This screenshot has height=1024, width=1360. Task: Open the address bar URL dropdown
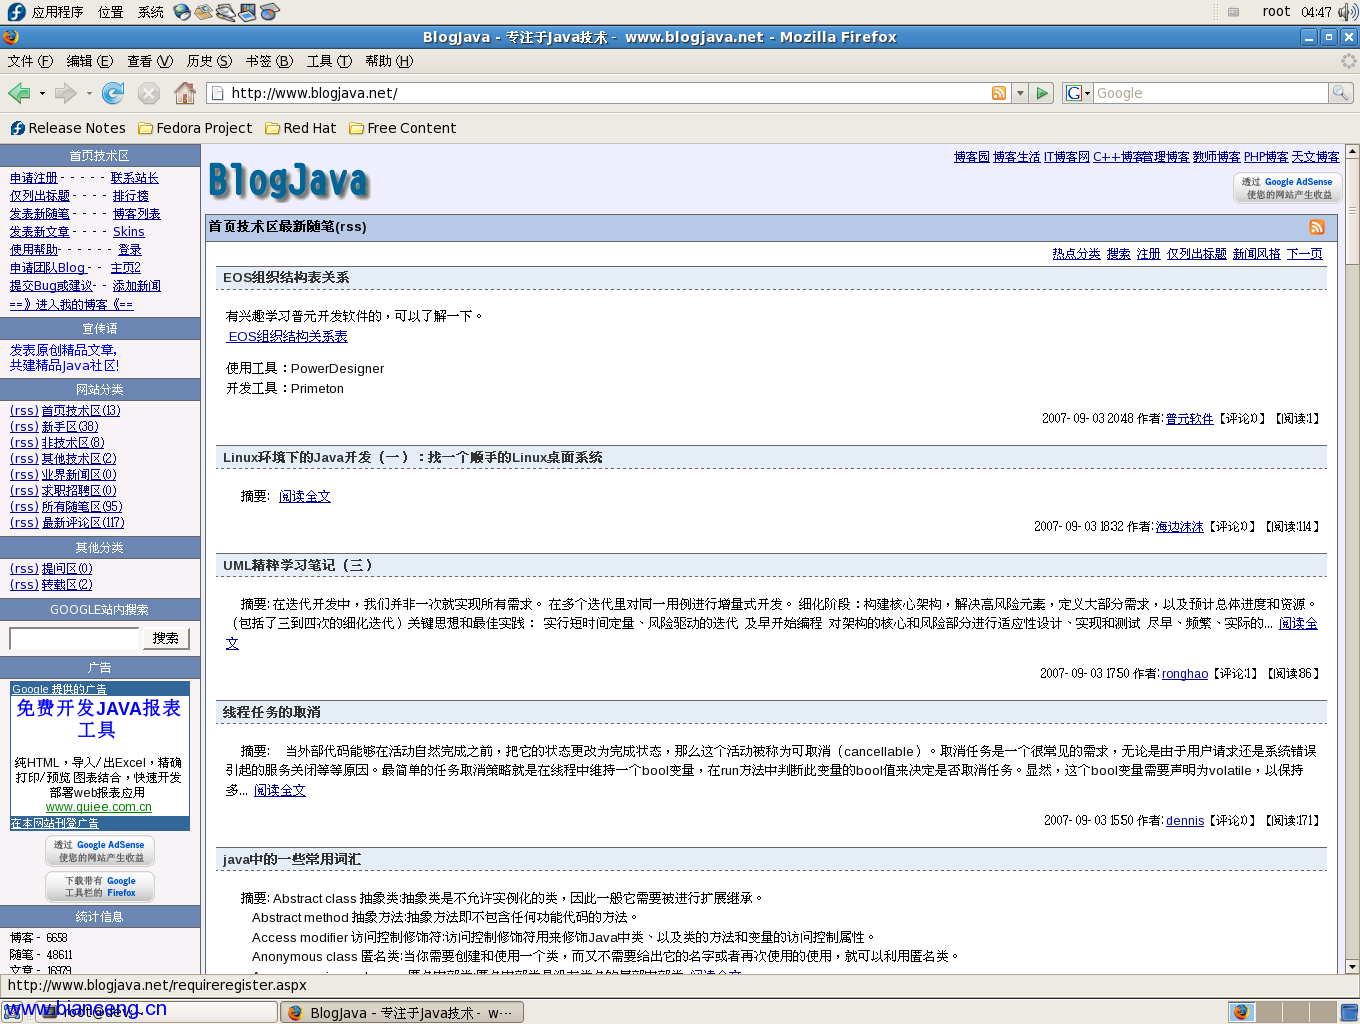(1020, 93)
